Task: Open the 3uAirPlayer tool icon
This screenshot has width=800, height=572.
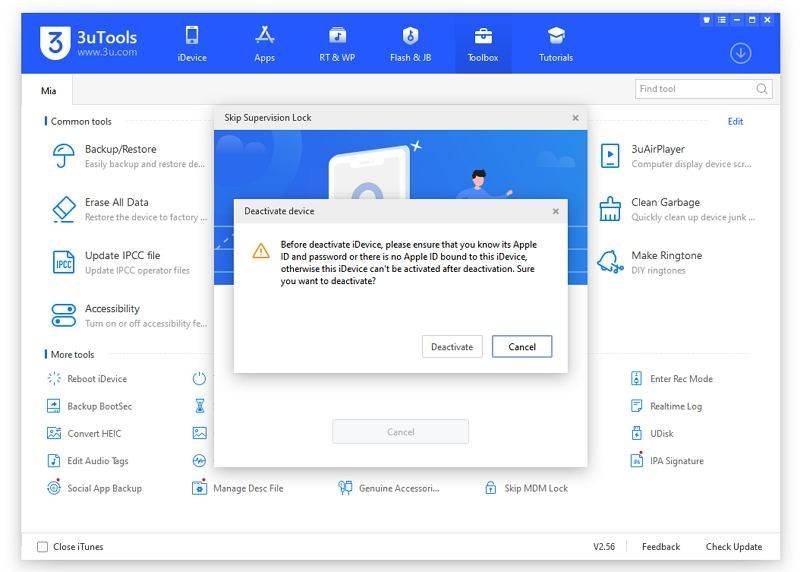Action: (610, 156)
